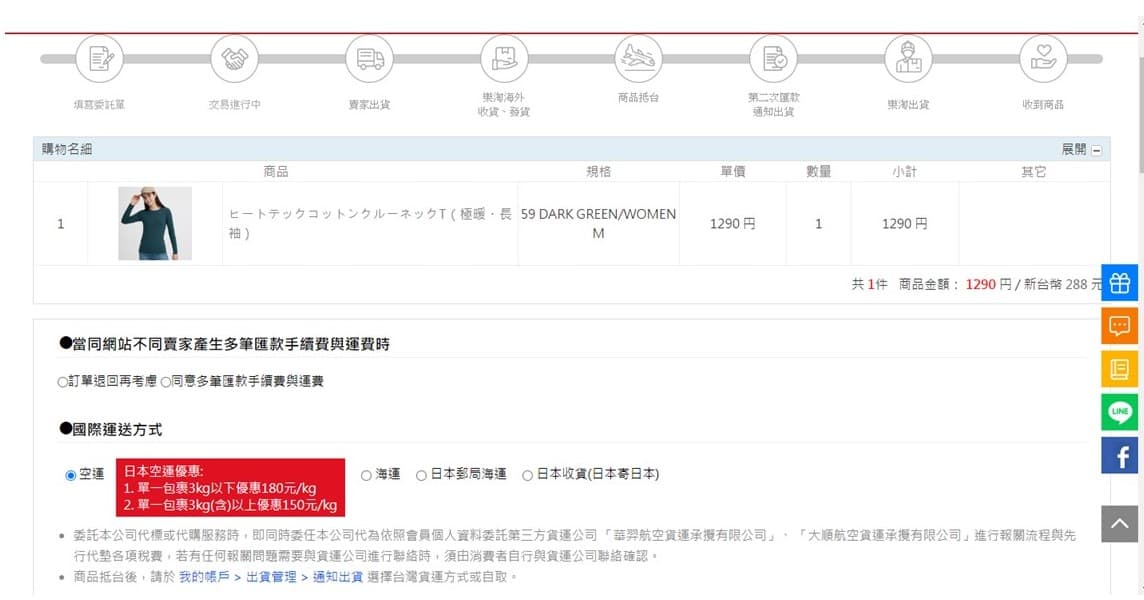Click the 商品 column header

276,172
